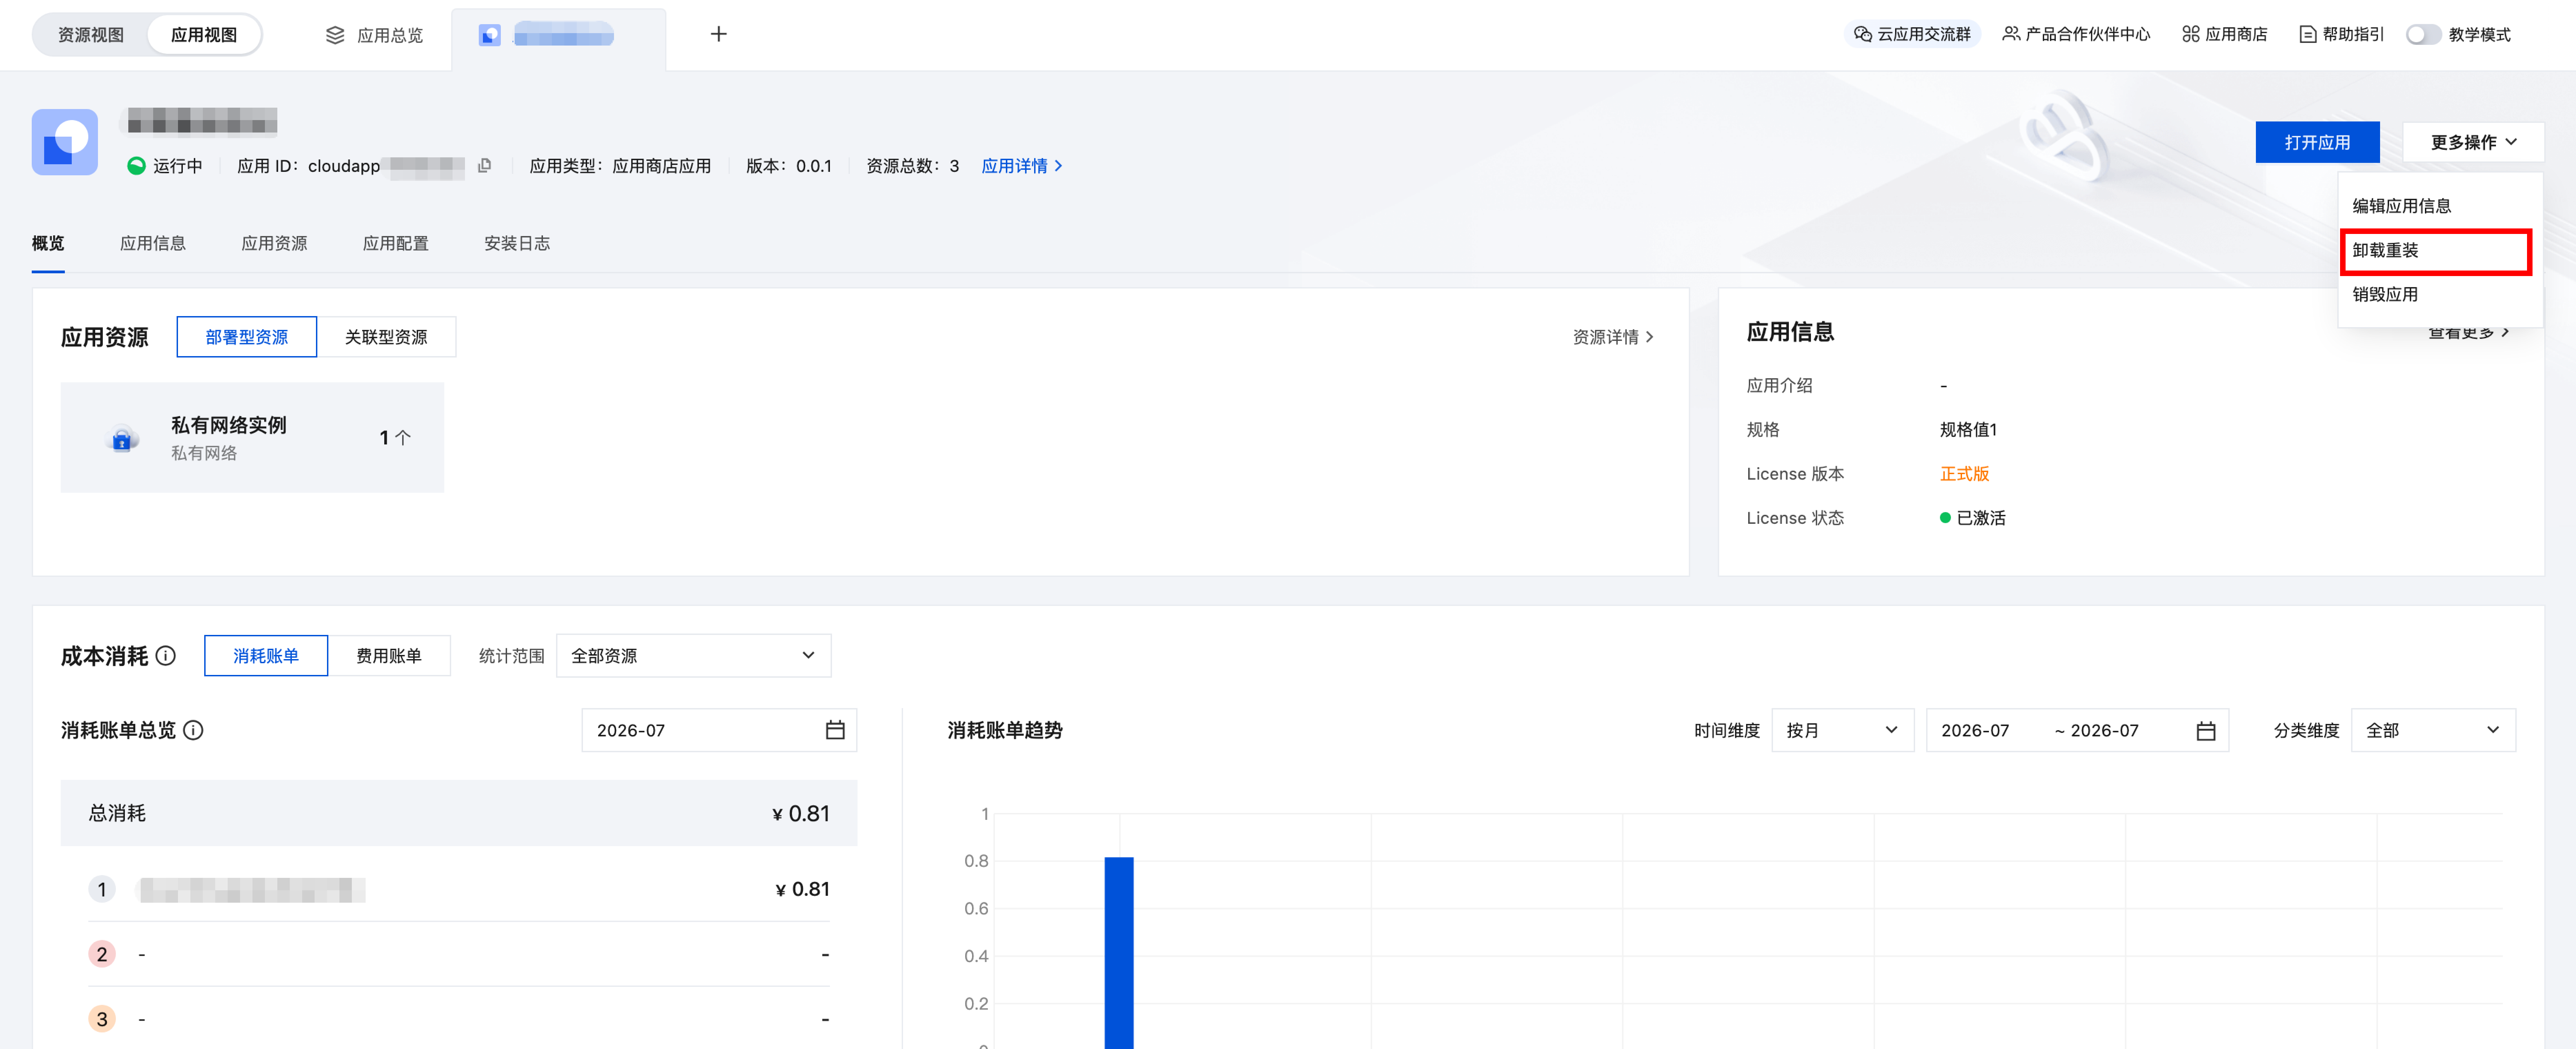This screenshot has width=2576, height=1049.
Task: Click the 总消耗 total row
Action: (459, 813)
